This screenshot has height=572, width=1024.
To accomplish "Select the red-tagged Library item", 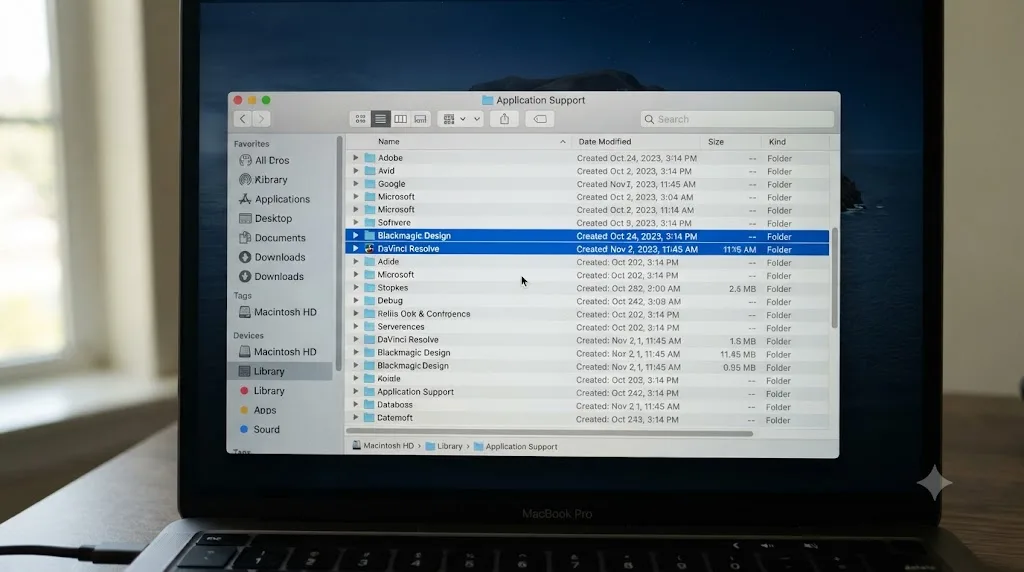I will [262, 390].
